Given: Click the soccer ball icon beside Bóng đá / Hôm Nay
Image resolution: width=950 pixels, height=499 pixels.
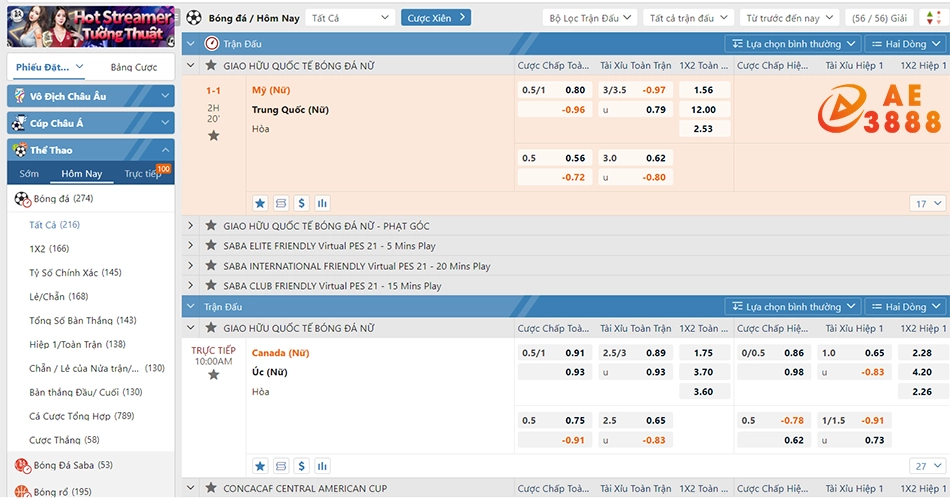Looking at the screenshot, I should [194, 18].
